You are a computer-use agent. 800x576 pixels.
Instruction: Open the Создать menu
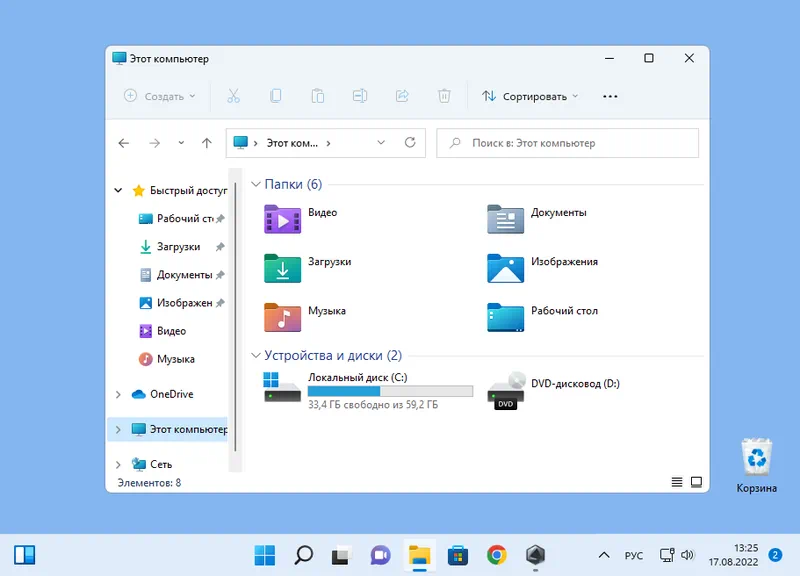(x=159, y=97)
